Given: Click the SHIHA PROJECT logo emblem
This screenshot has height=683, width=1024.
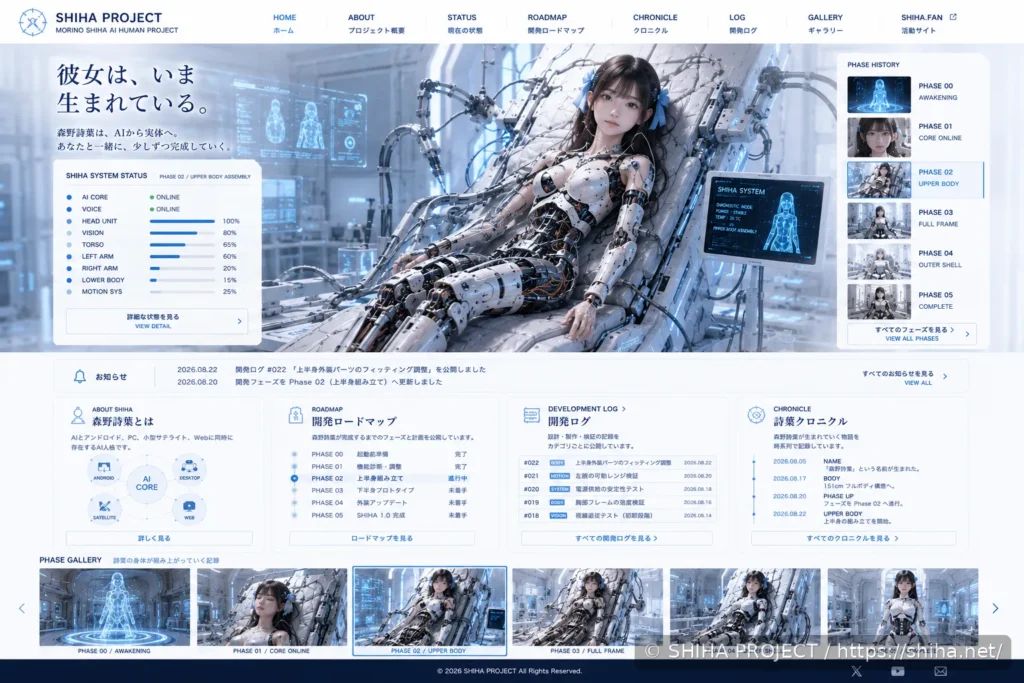Looking at the screenshot, I should [x=33, y=23].
